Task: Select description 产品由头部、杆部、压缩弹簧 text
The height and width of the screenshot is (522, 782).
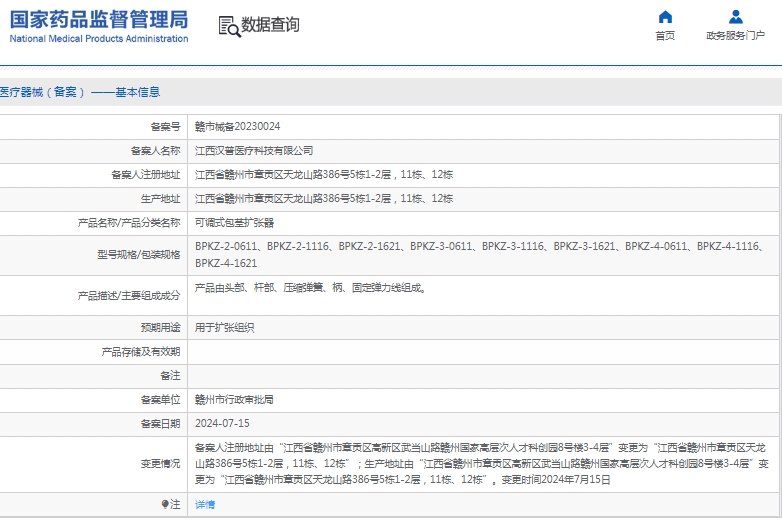Action: point(310,288)
